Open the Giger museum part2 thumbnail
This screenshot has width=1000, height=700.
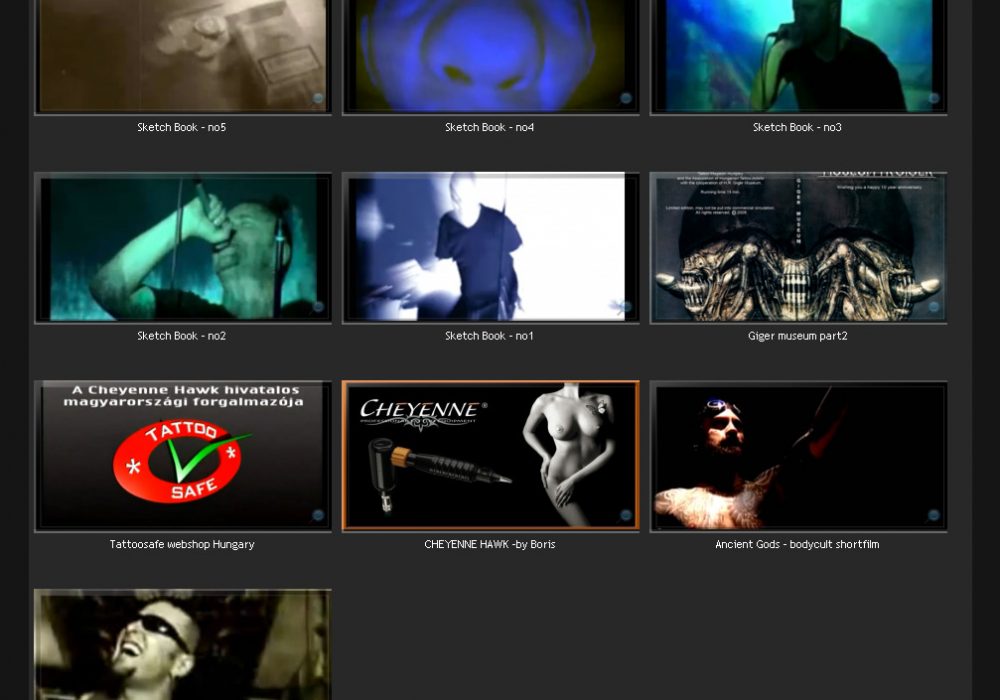pyautogui.click(x=798, y=247)
